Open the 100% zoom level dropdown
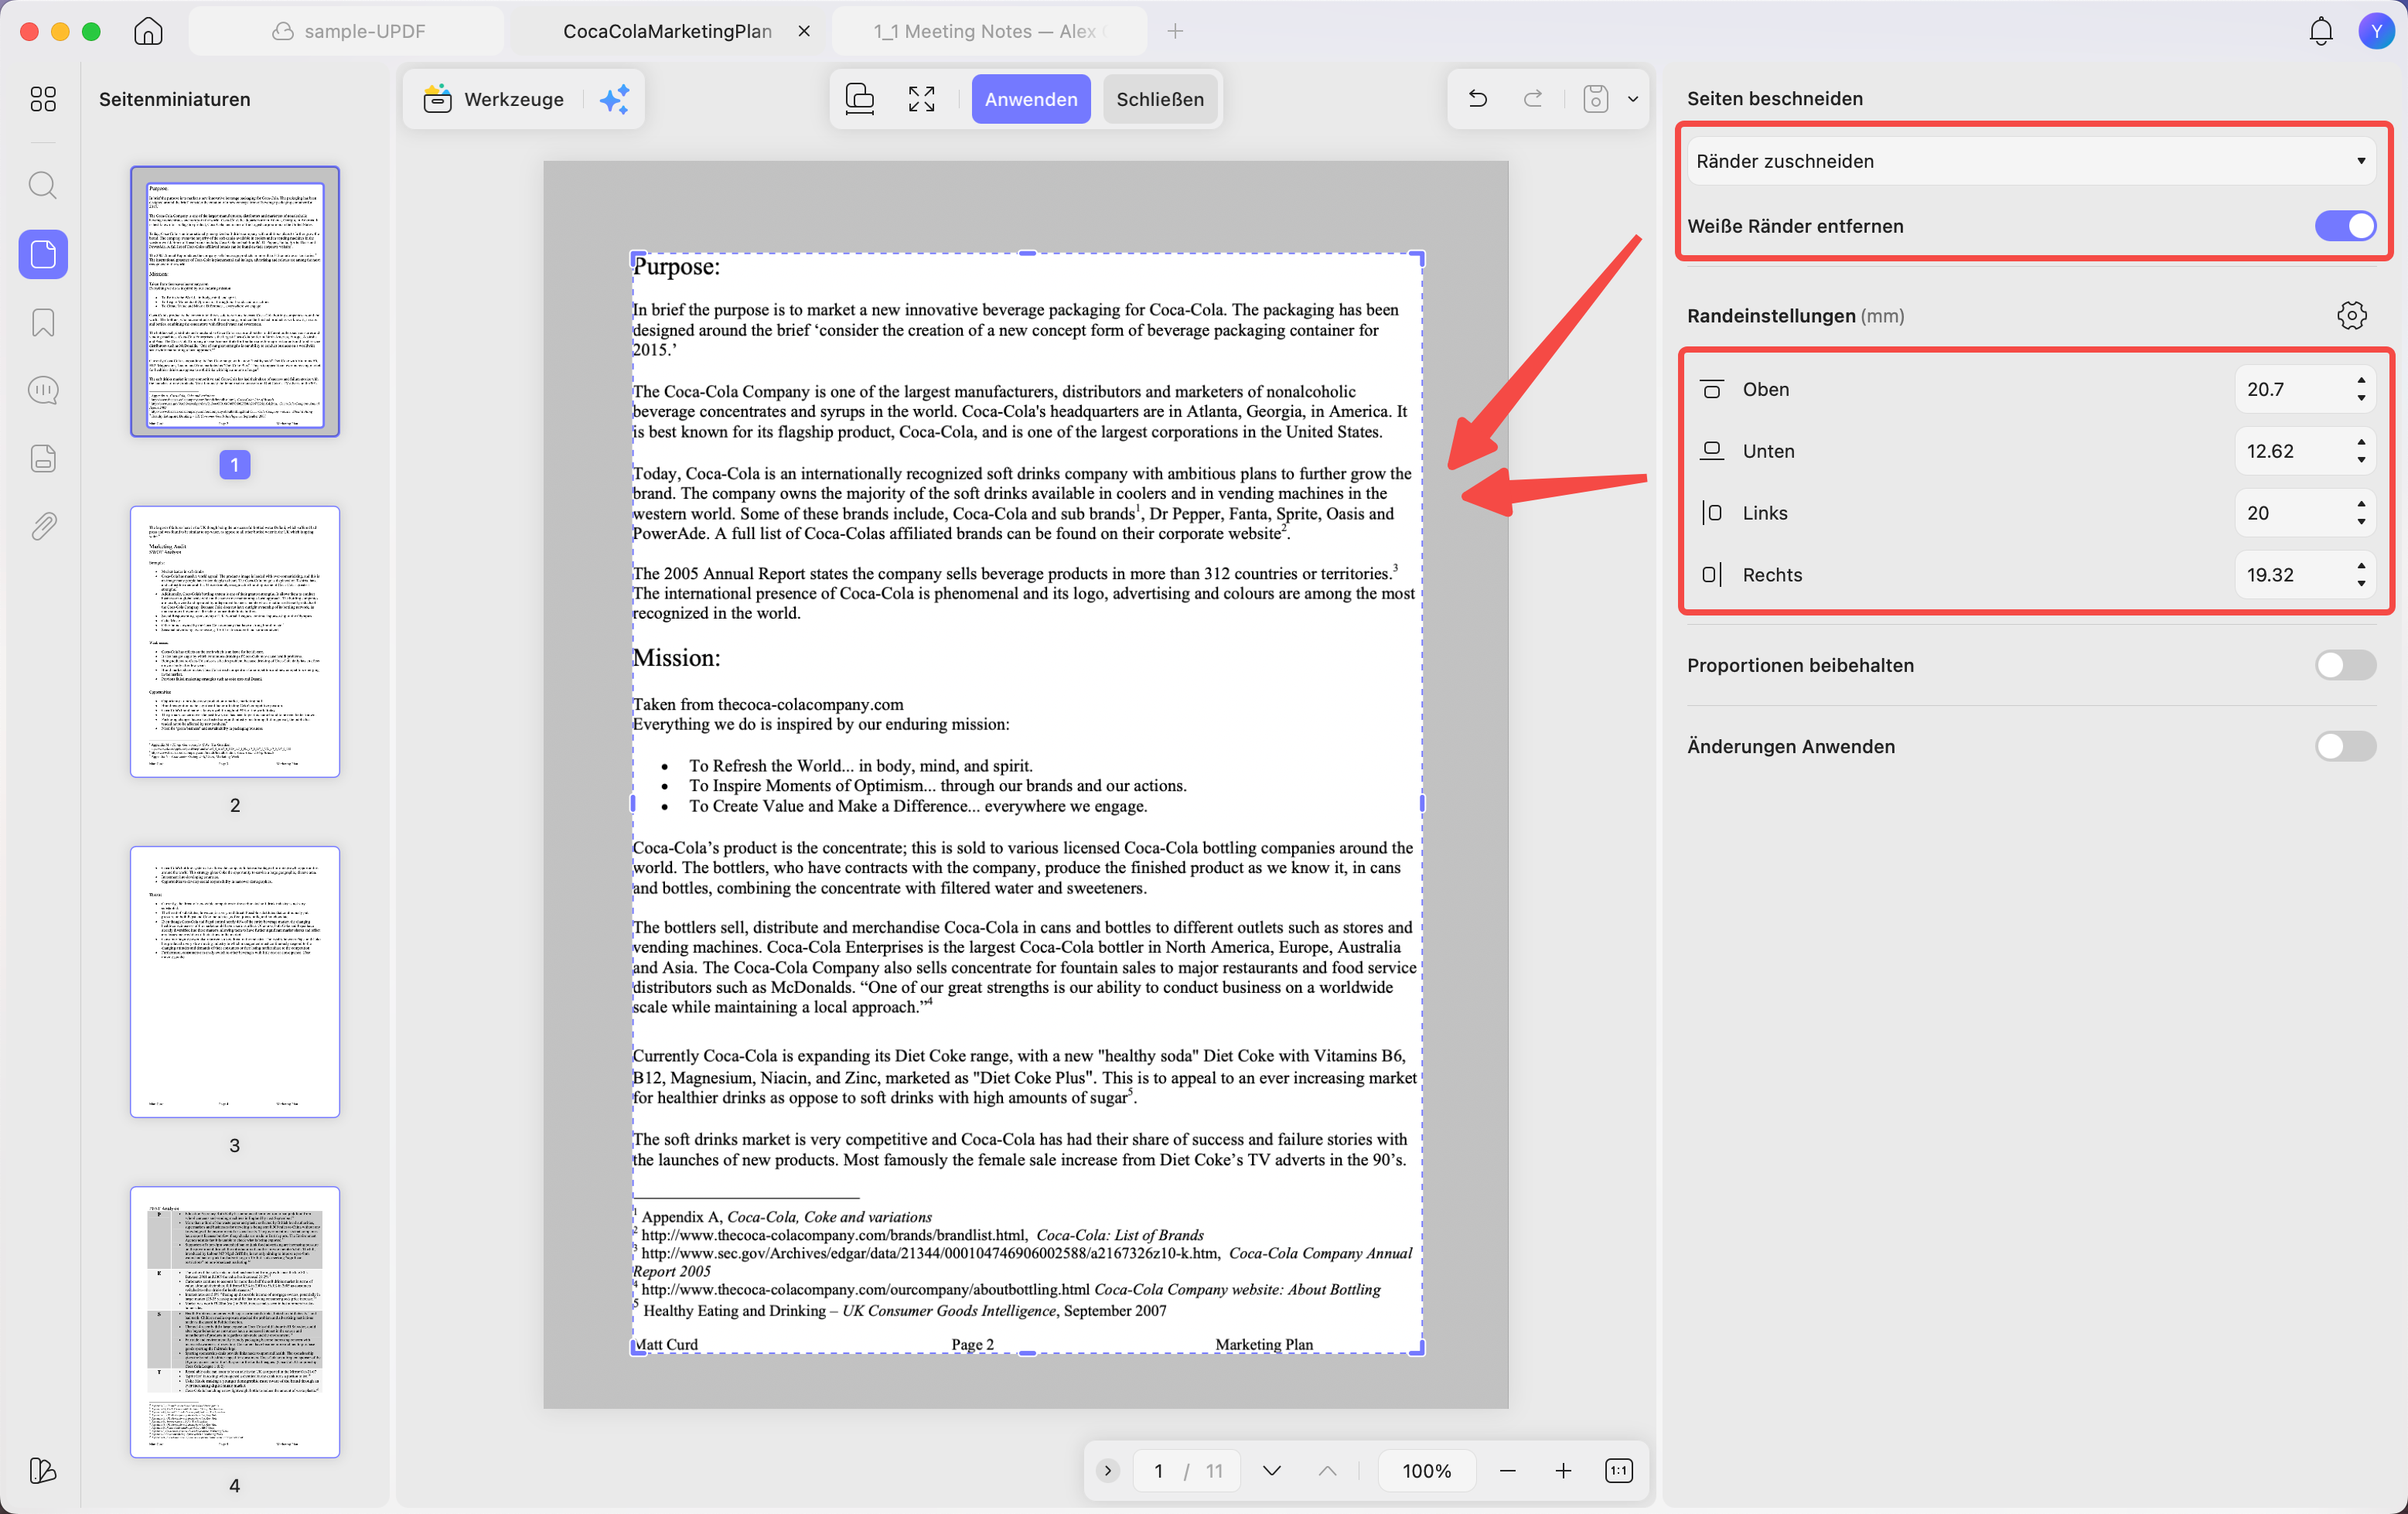 coord(1426,1471)
